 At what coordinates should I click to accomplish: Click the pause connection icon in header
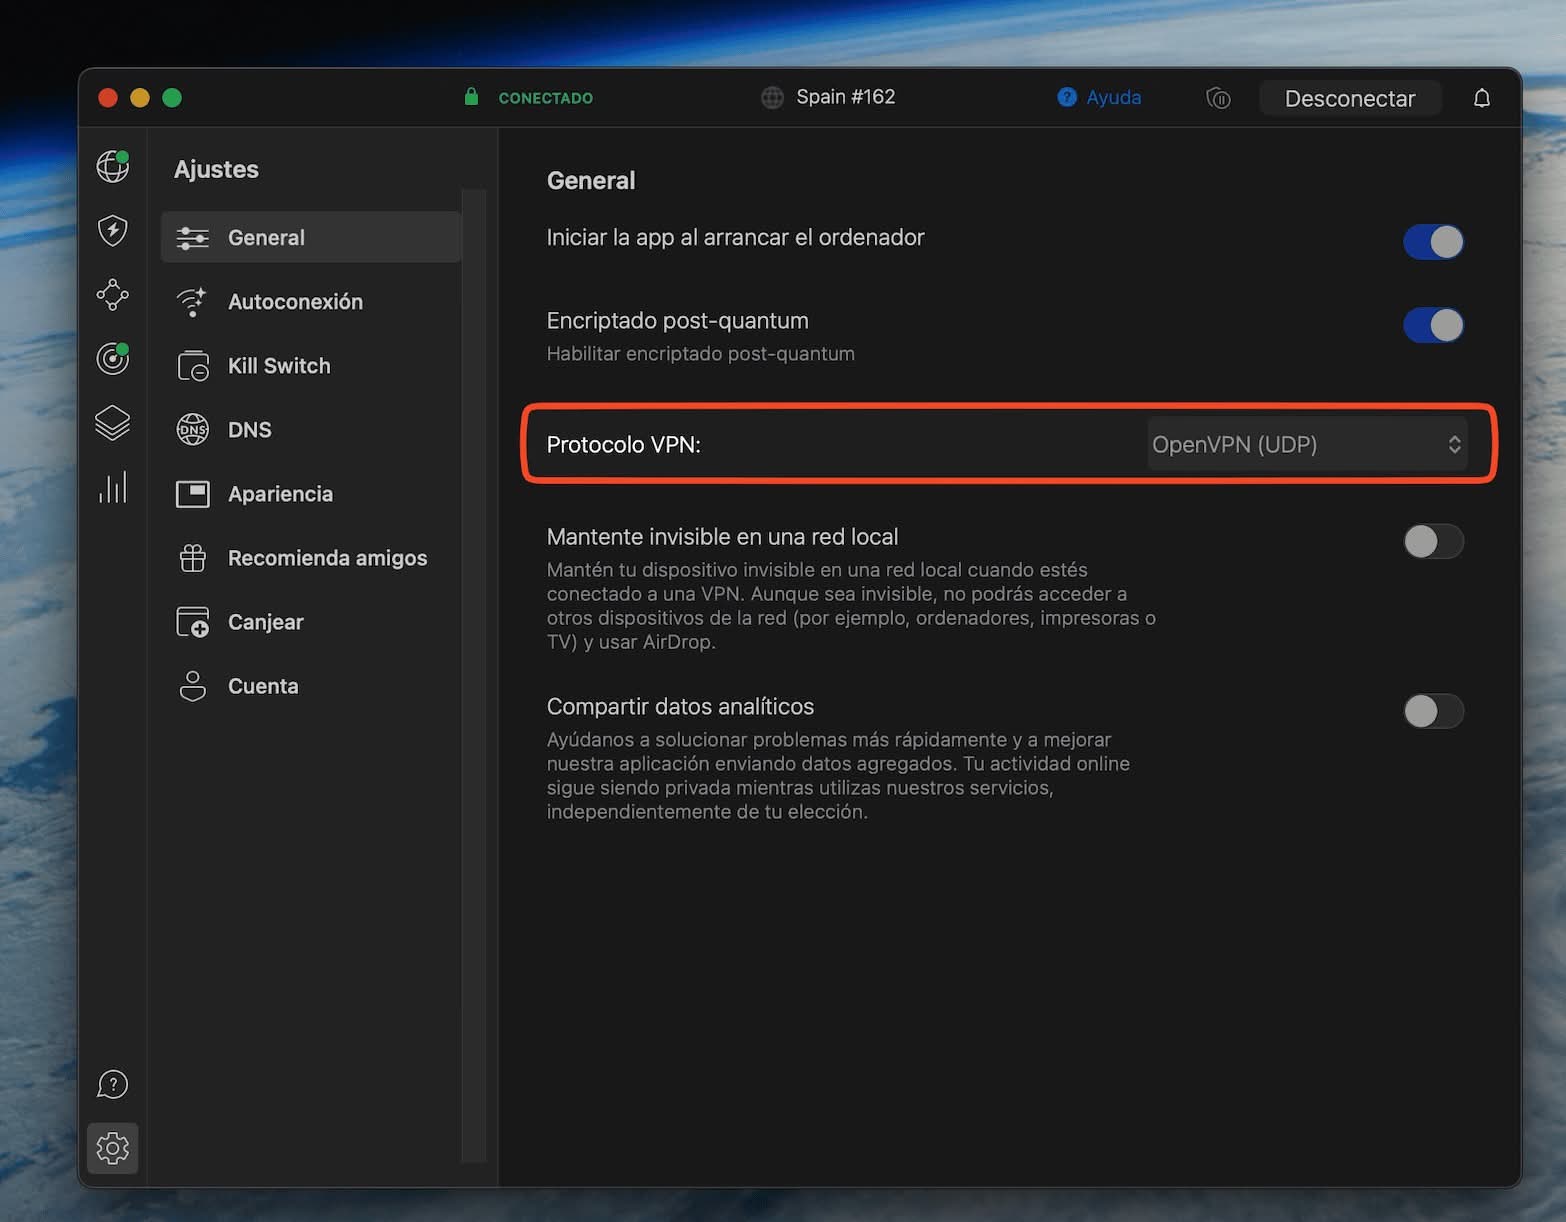(x=1218, y=98)
